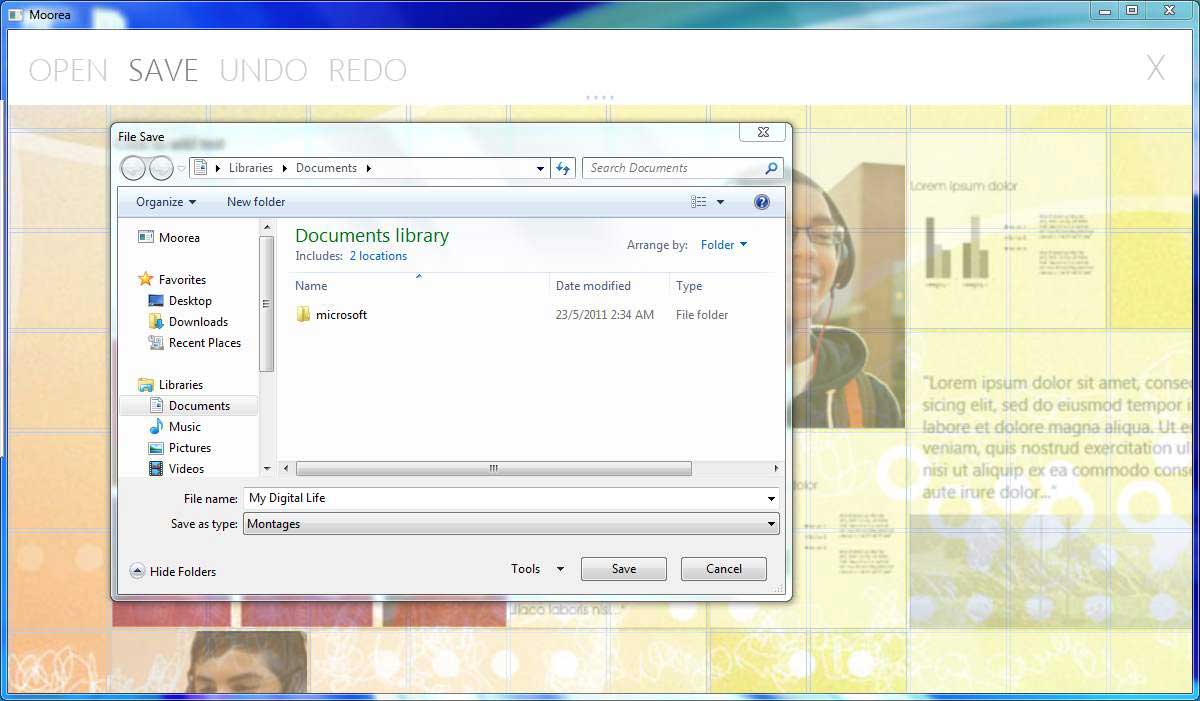Open the Arrange by Folder dropdown
The image size is (1200, 701).
tap(724, 245)
